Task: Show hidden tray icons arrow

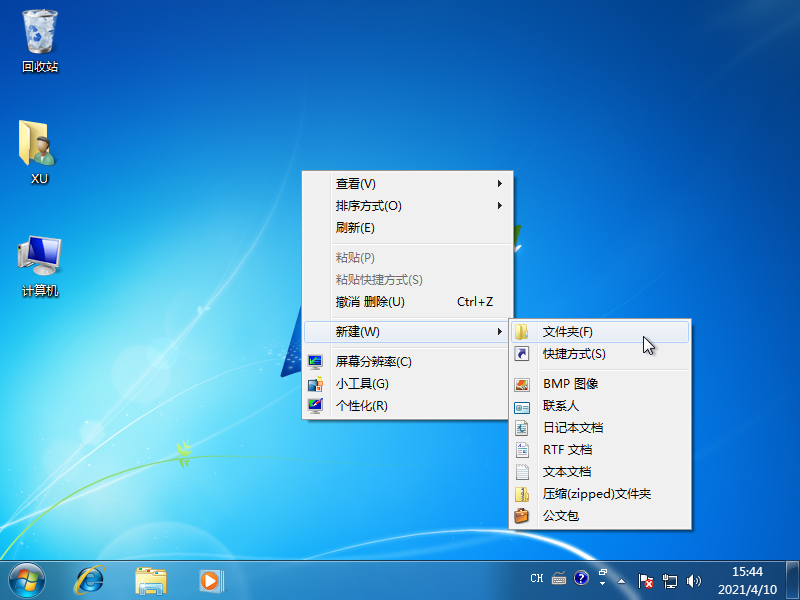Action: click(622, 580)
